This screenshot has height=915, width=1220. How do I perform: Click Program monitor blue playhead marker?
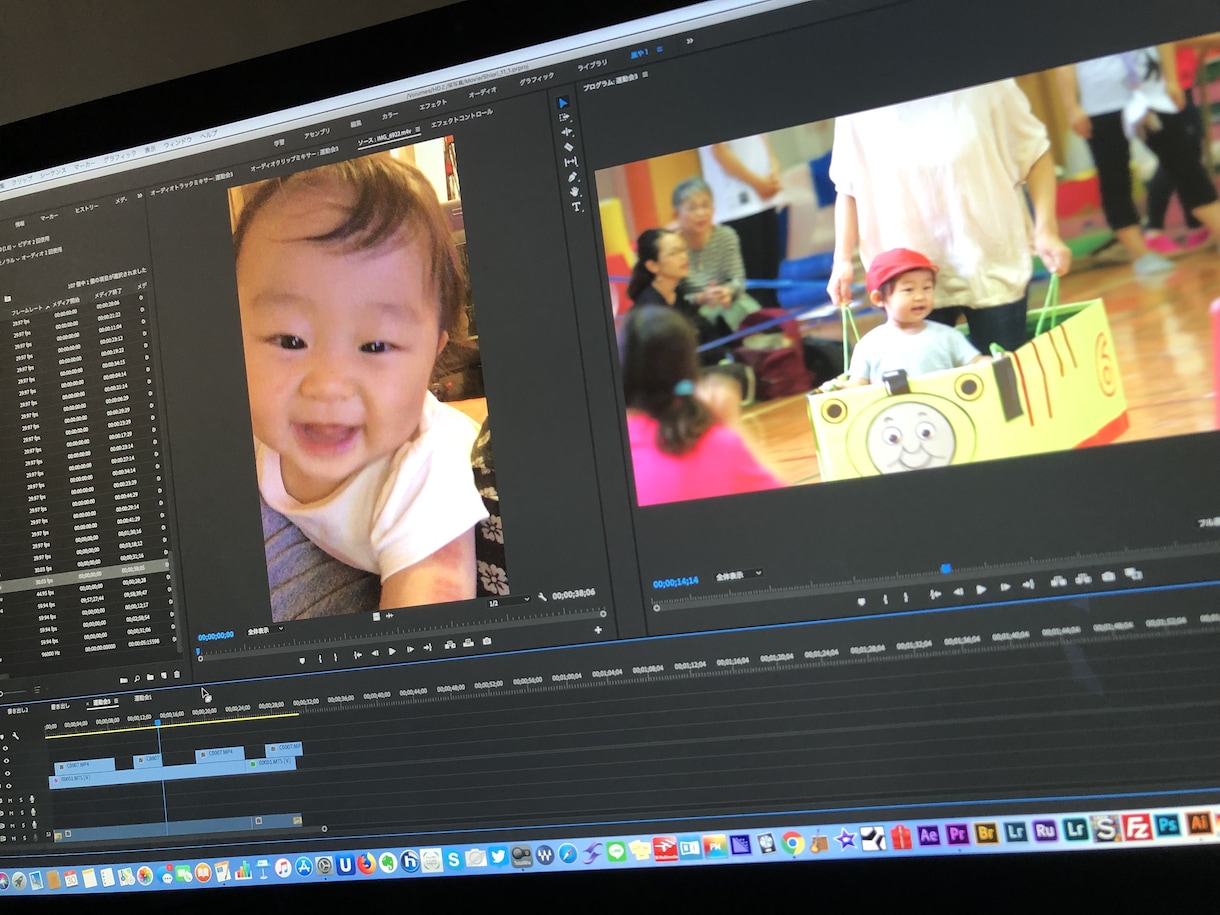[x=945, y=568]
